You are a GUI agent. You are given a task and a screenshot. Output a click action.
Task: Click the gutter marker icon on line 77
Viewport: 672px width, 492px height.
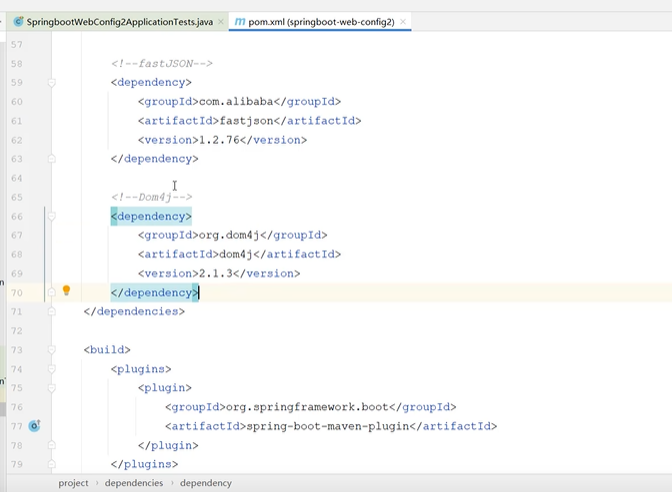(x=34, y=426)
